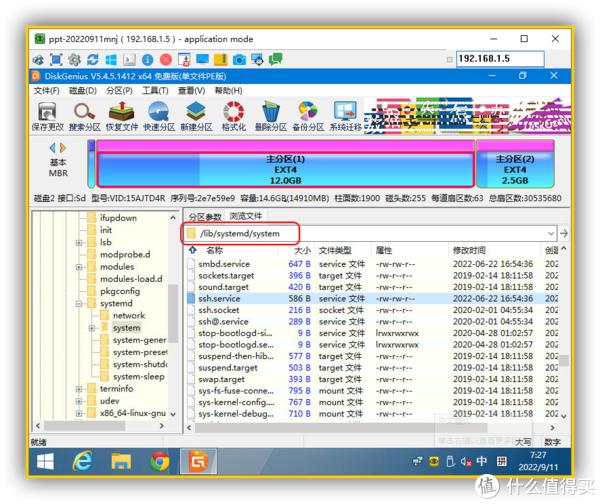The width and height of the screenshot is (600, 504).
Task: Collapse the systemd folder node
Action: click(x=79, y=303)
